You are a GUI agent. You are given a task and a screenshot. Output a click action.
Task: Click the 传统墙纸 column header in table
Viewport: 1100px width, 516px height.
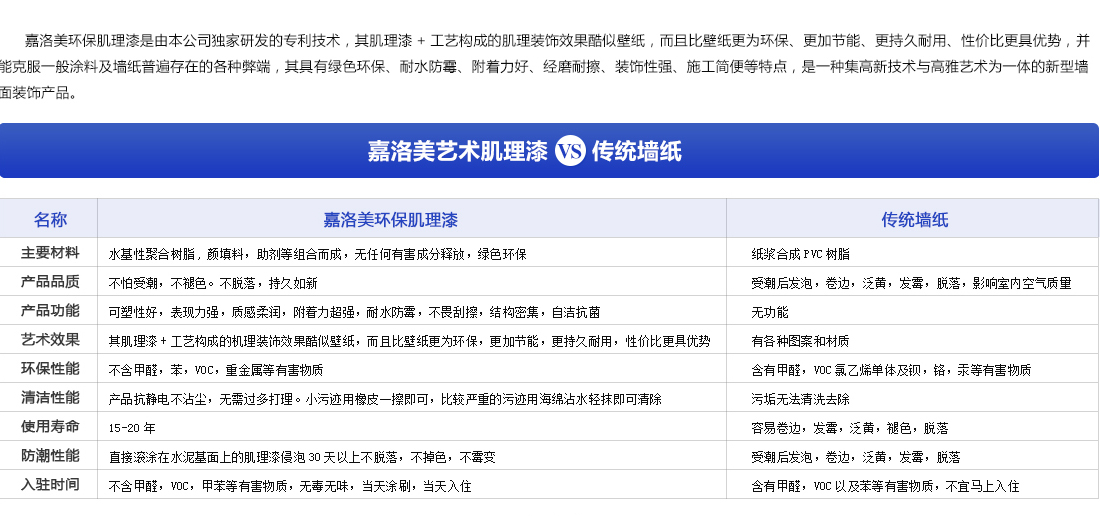coord(915,219)
